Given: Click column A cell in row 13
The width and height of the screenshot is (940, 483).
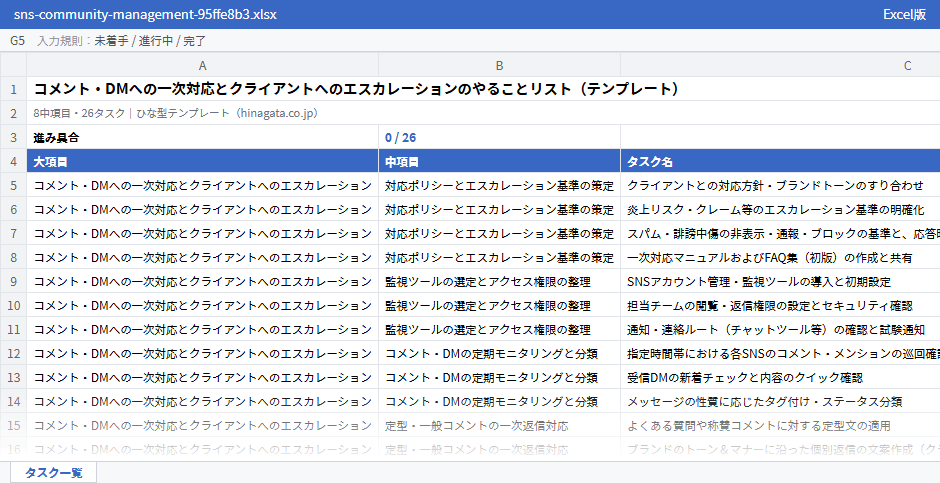Looking at the screenshot, I should (203, 377).
